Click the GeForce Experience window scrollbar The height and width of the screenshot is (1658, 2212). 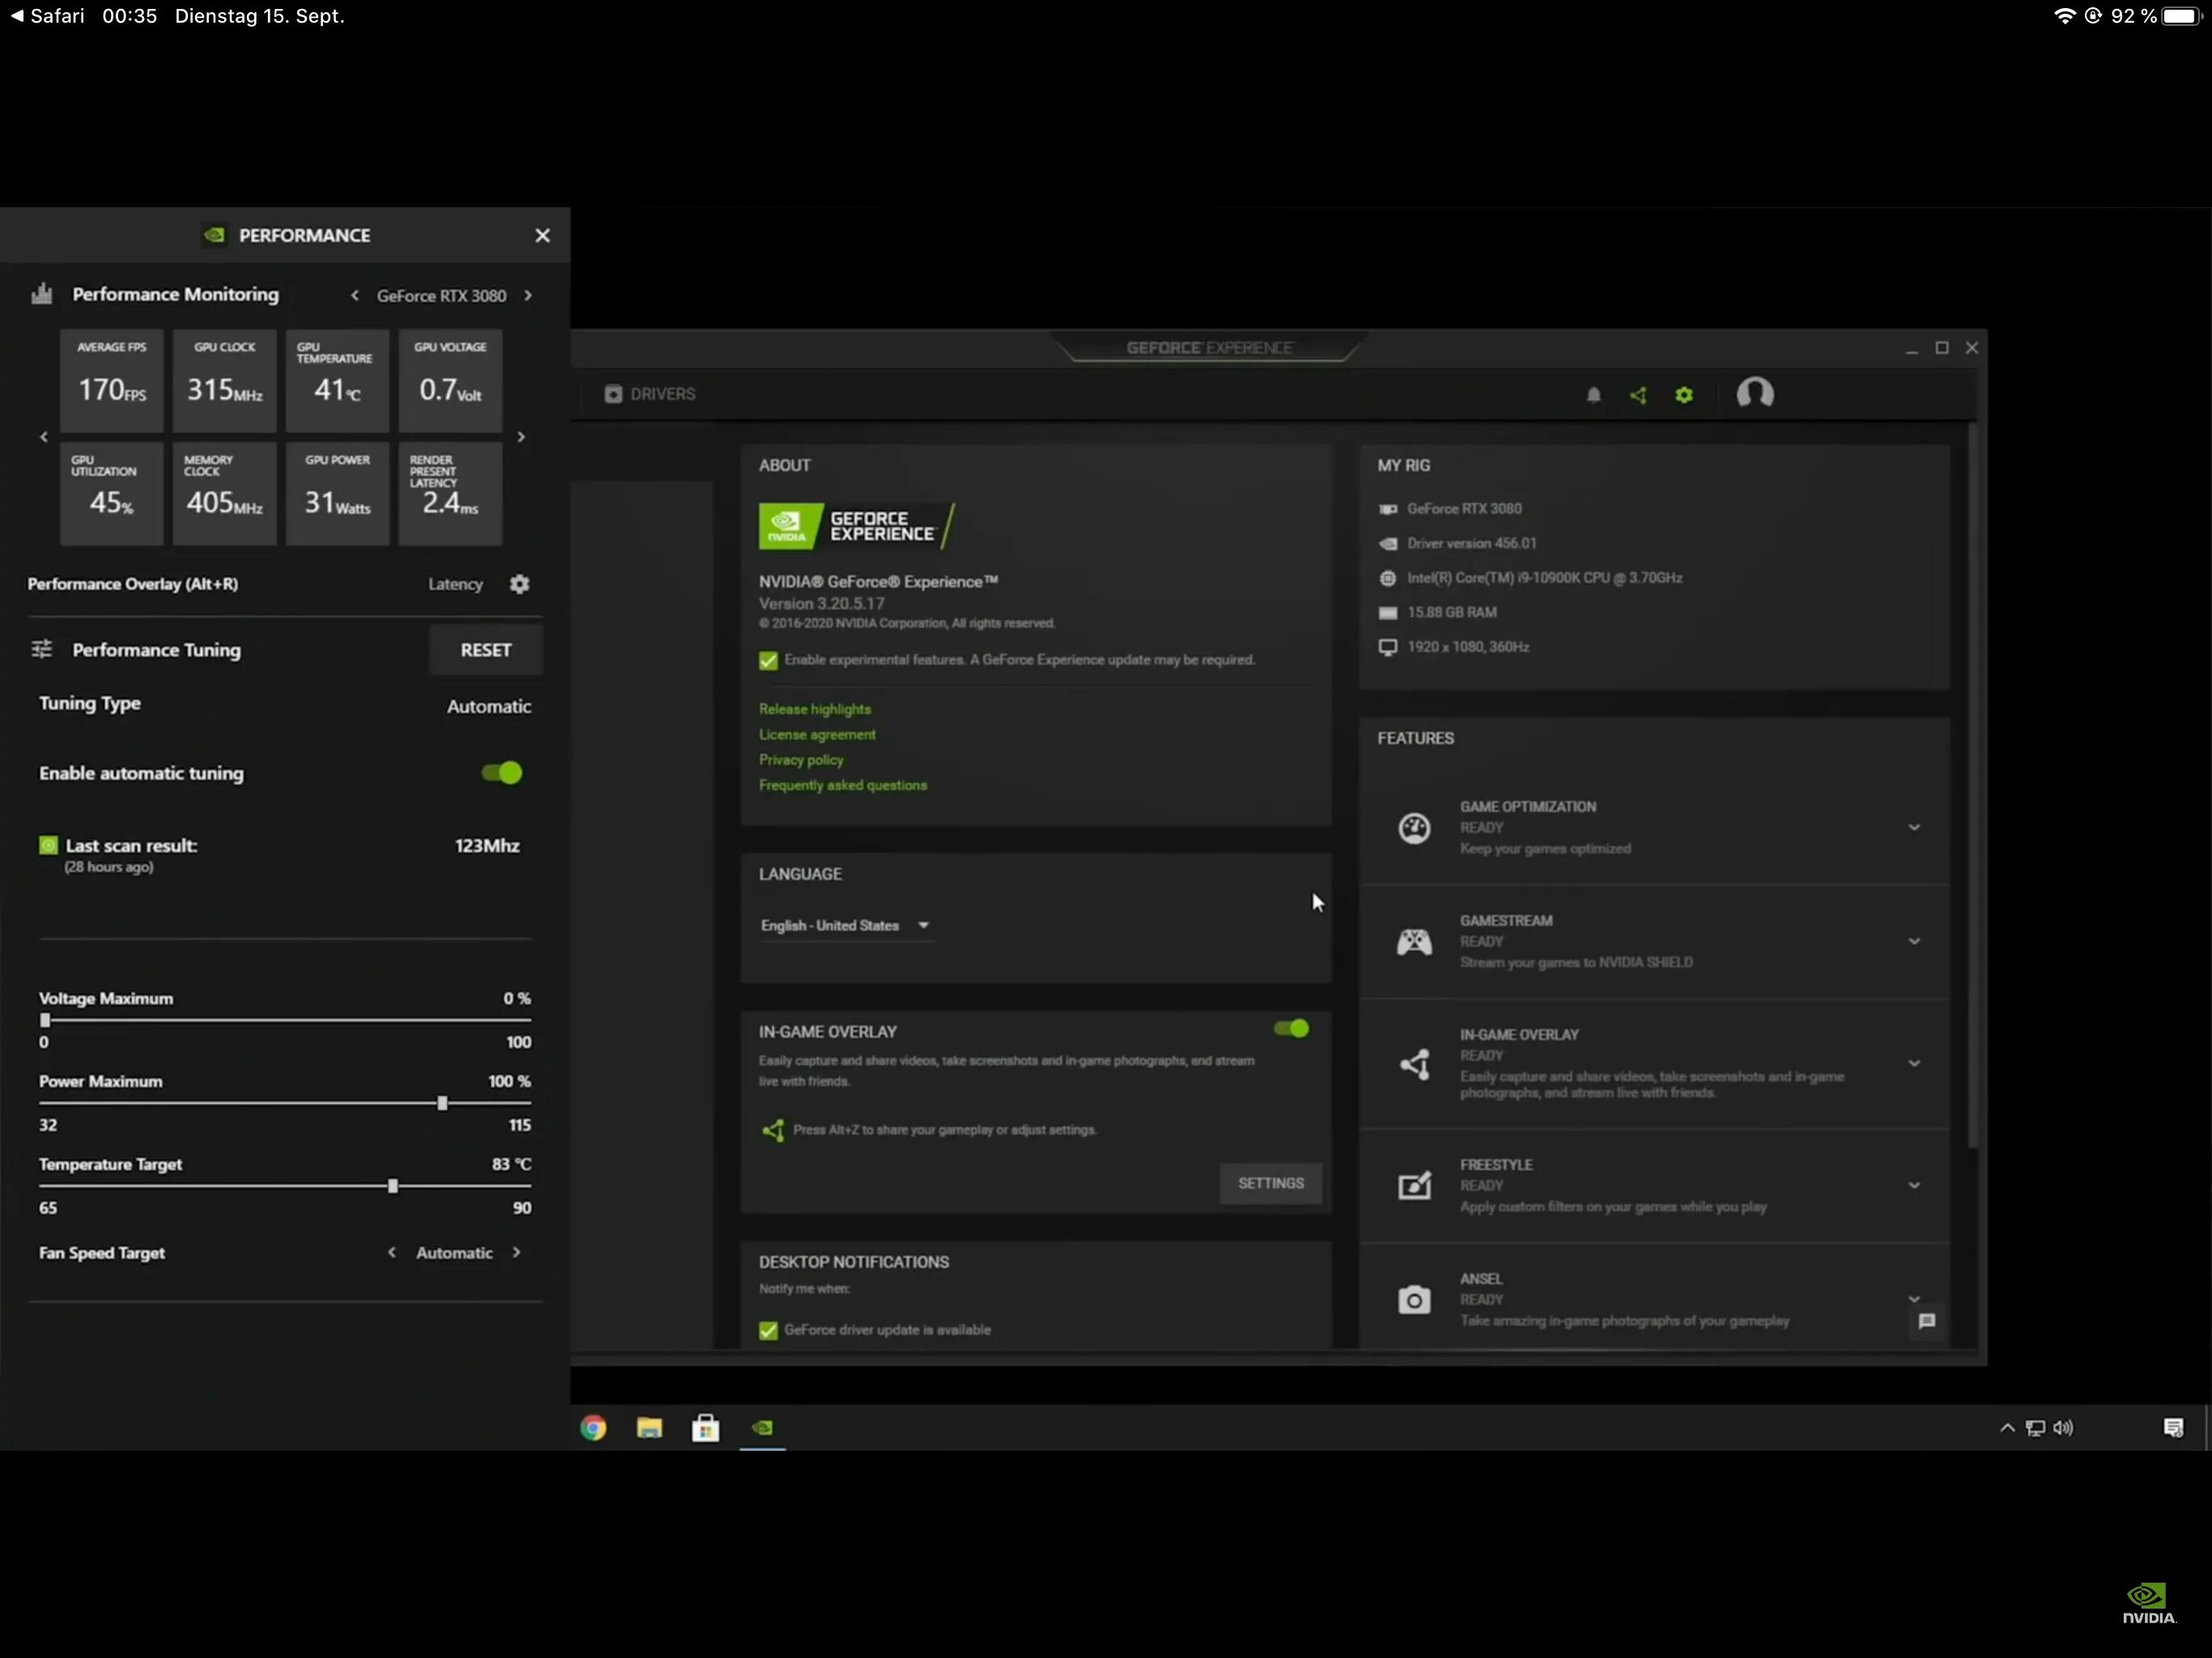(x=1972, y=785)
